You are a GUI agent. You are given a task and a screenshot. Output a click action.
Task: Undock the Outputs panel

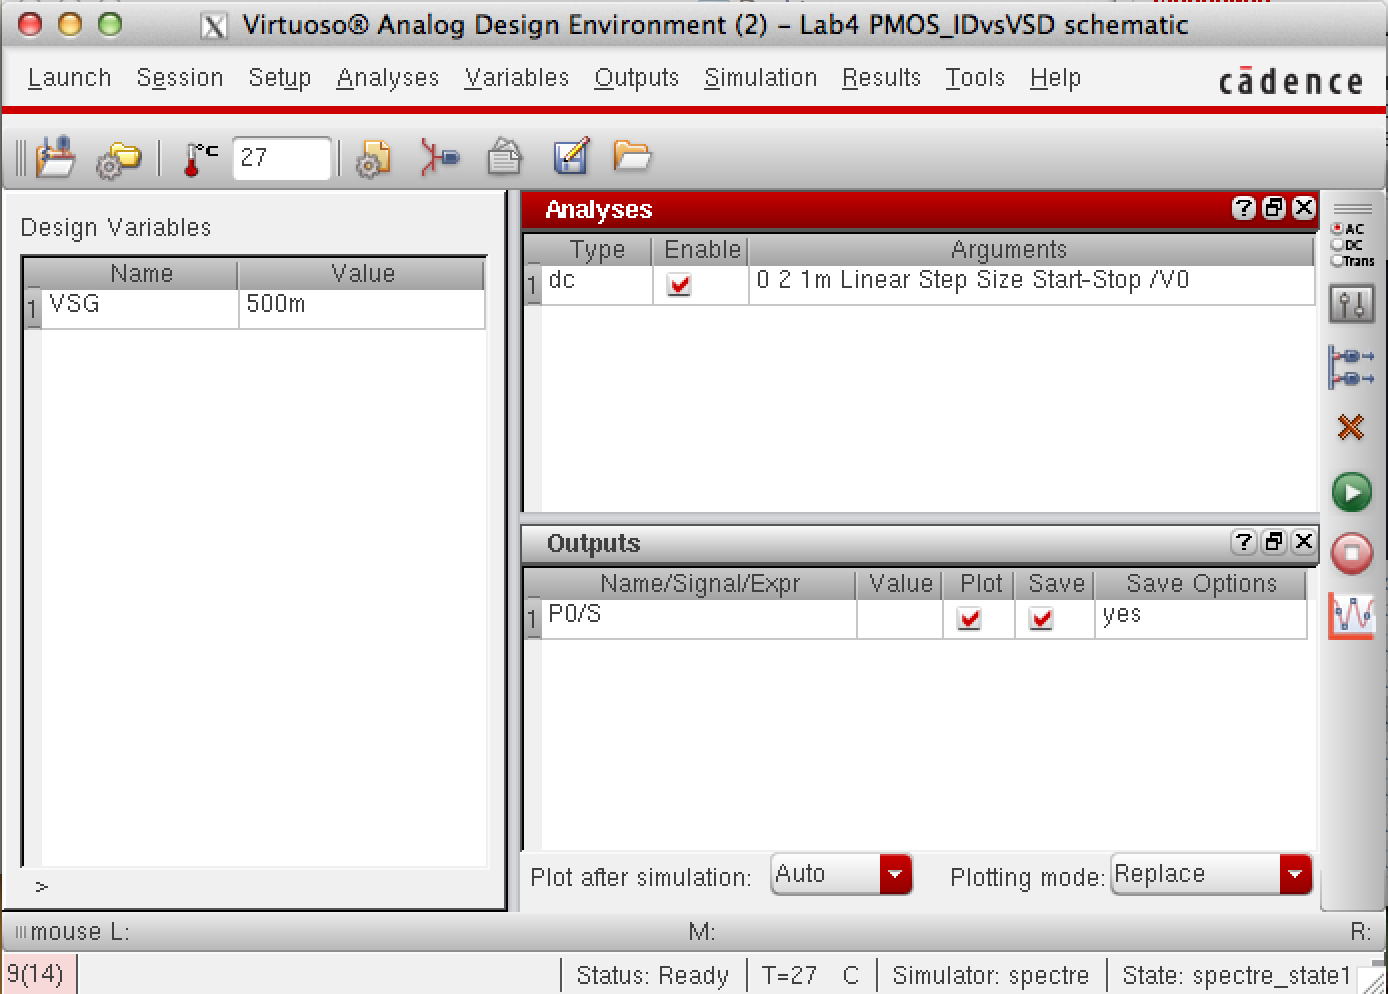1274,542
